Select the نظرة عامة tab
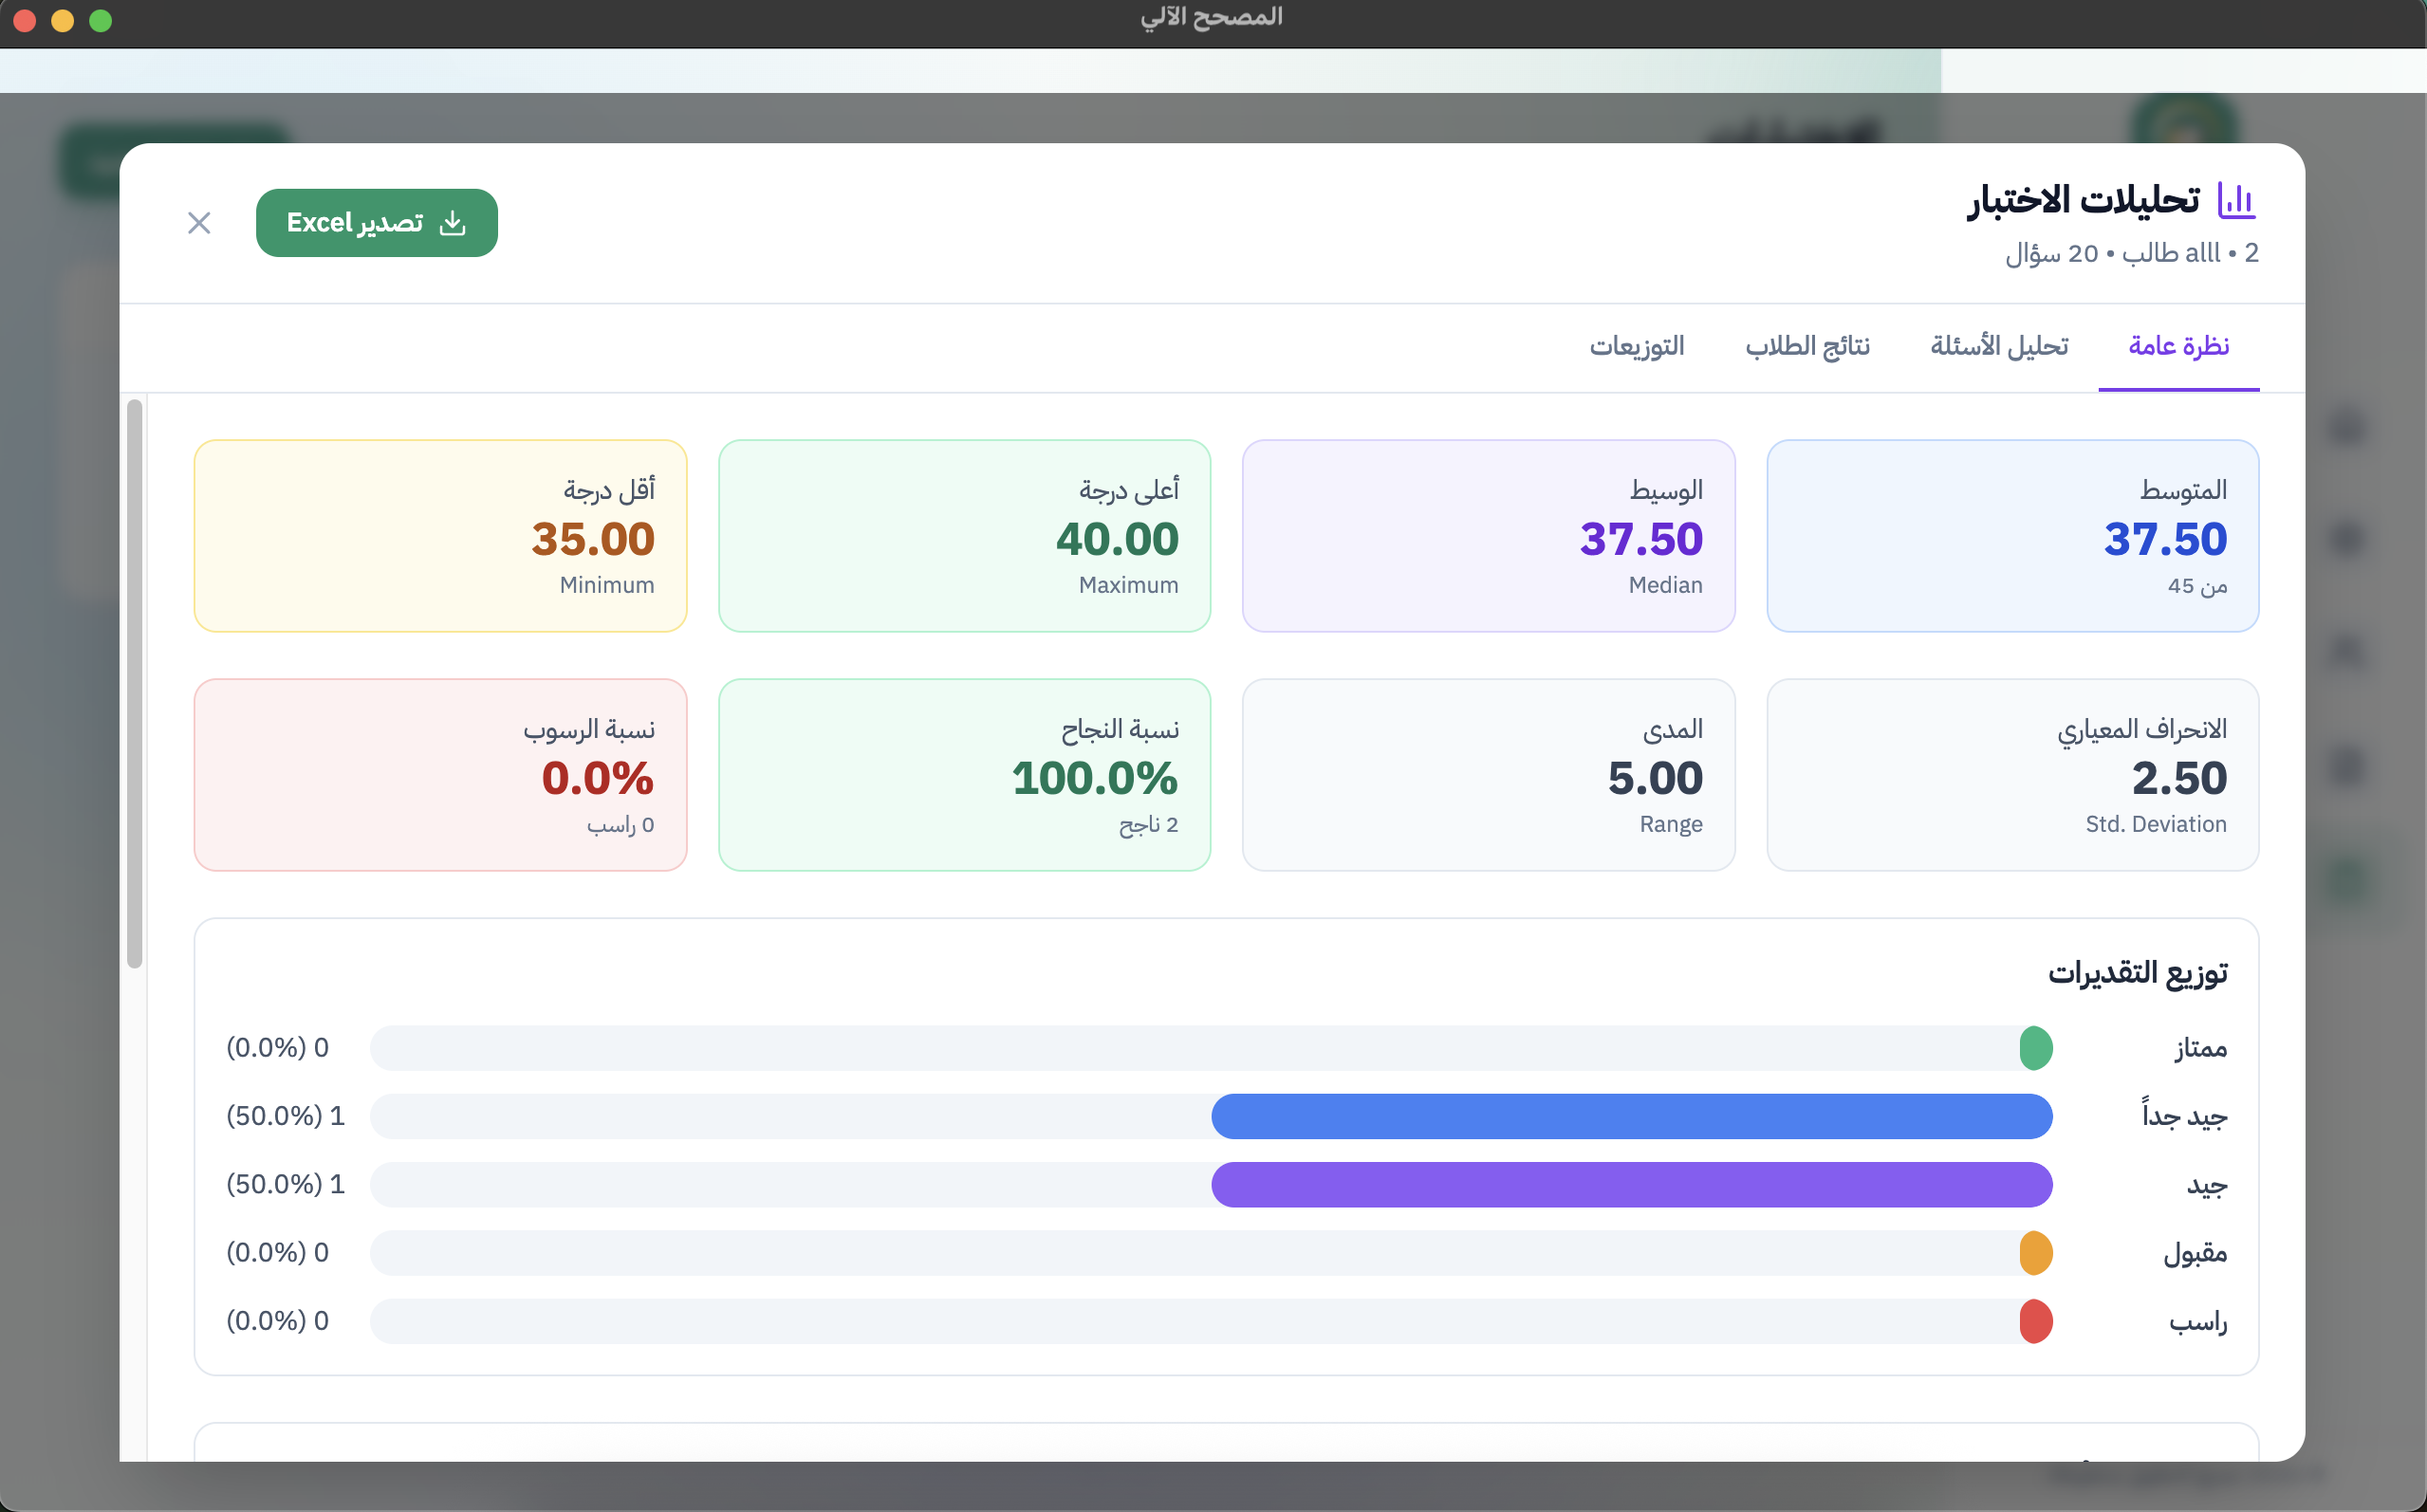The width and height of the screenshot is (2427, 1512). (2179, 346)
